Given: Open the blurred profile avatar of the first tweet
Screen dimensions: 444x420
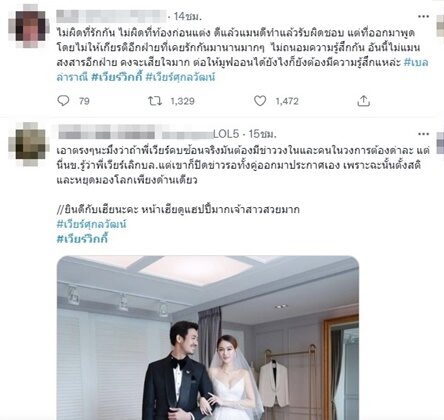Looking at the screenshot, I should click(29, 26).
